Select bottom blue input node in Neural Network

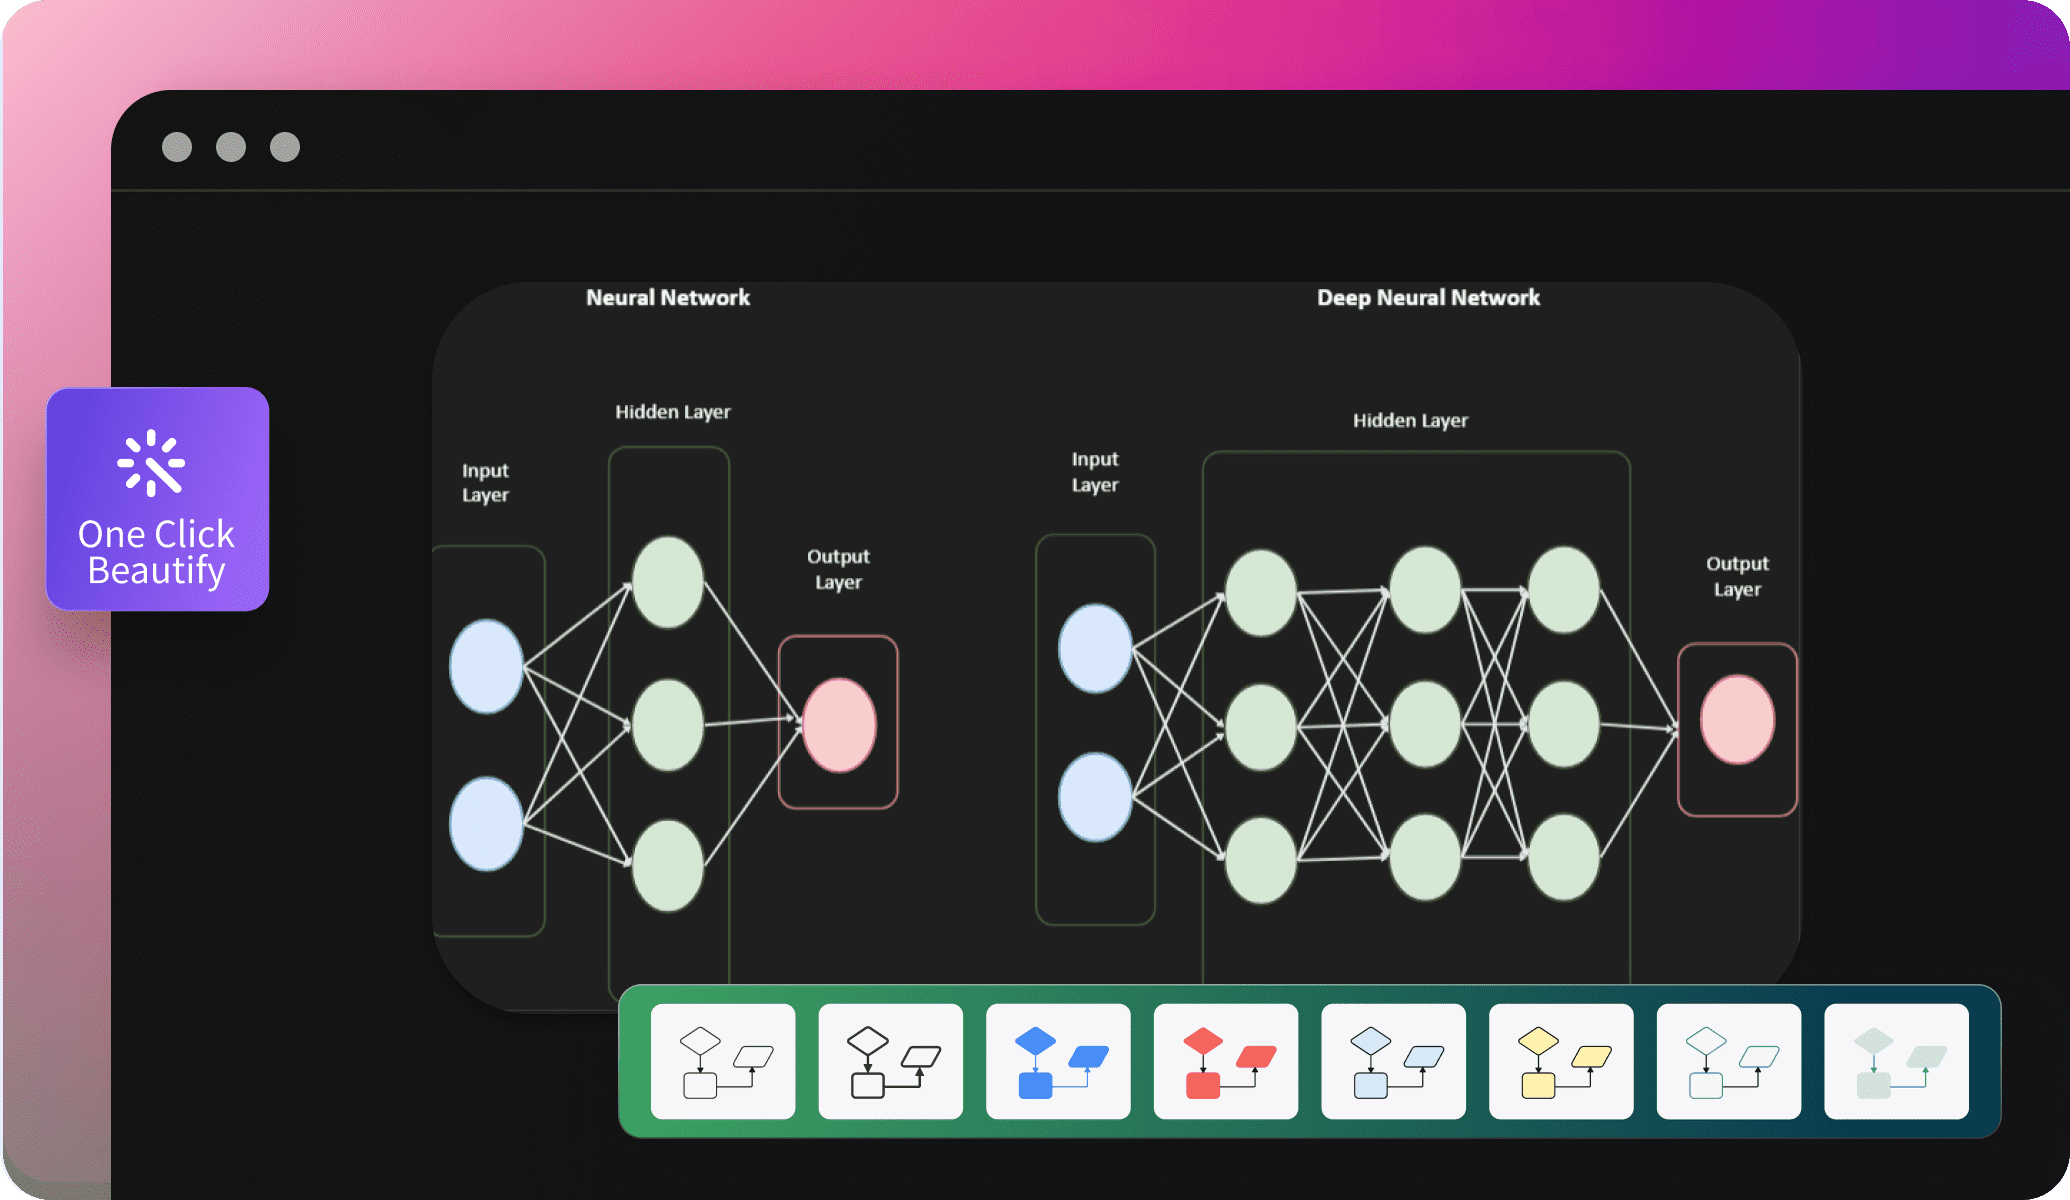pyautogui.click(x=487, y=824)
